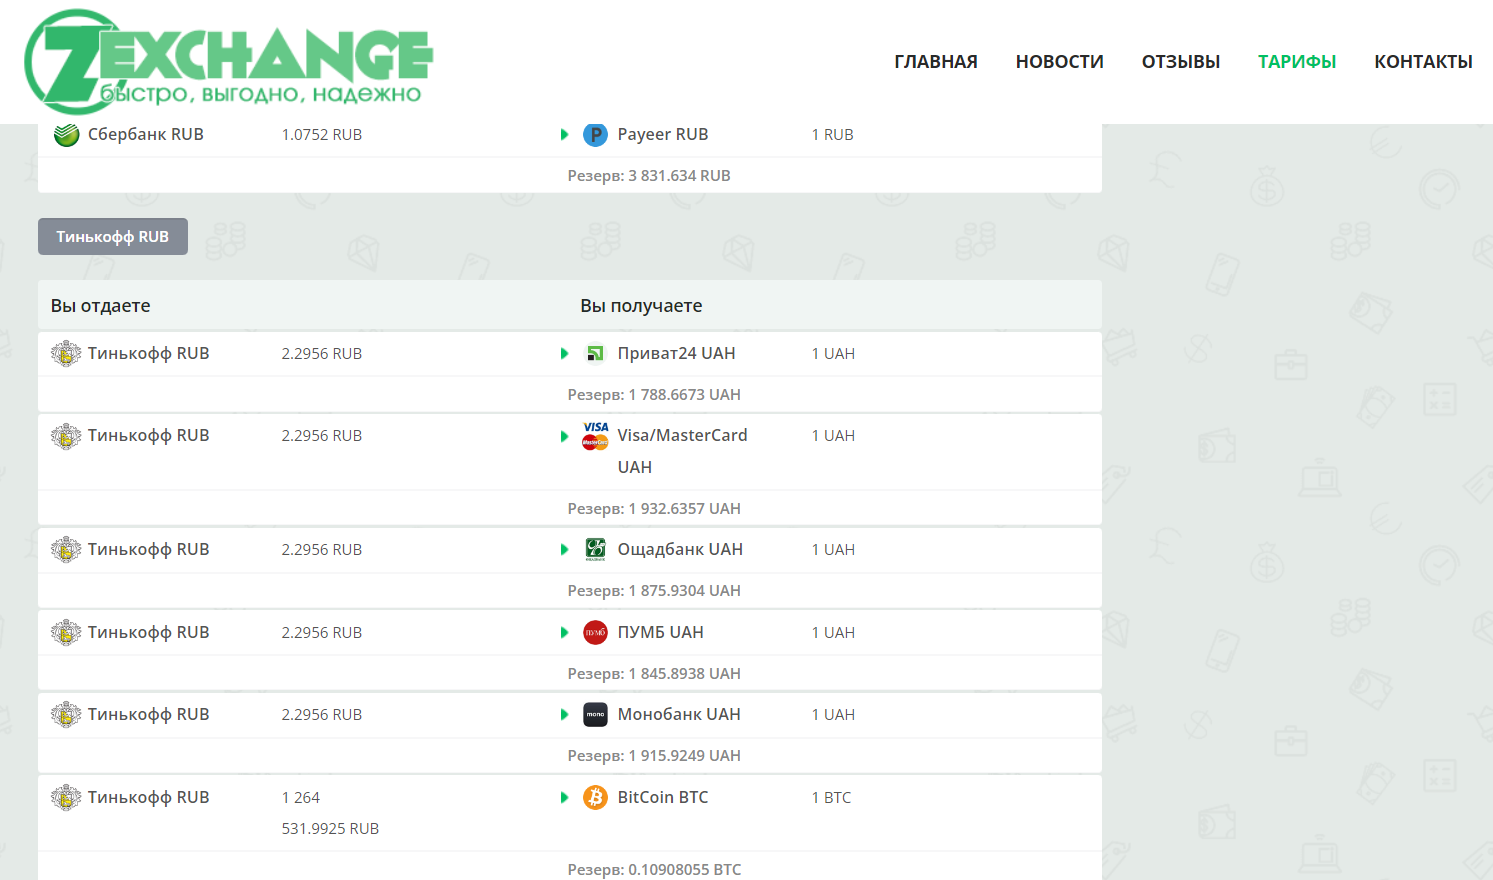Viewport: 1493px width, 880px height.
Task: Click the 1 BTC amount
Action: [831, 798]
